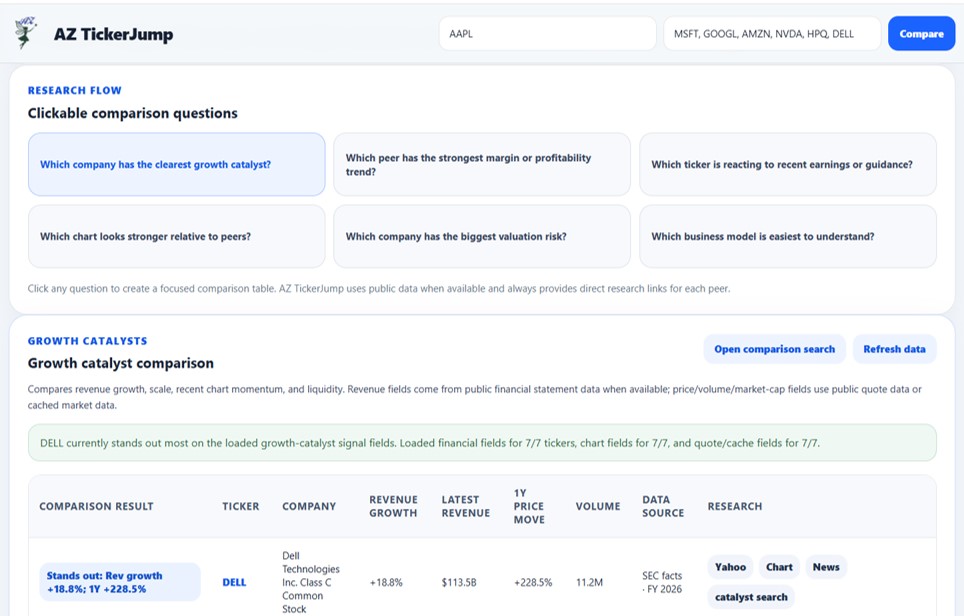This screenshot has width=964, height=616.
Task: Click the Latest Revenue column header
Action: pos(466,506)
